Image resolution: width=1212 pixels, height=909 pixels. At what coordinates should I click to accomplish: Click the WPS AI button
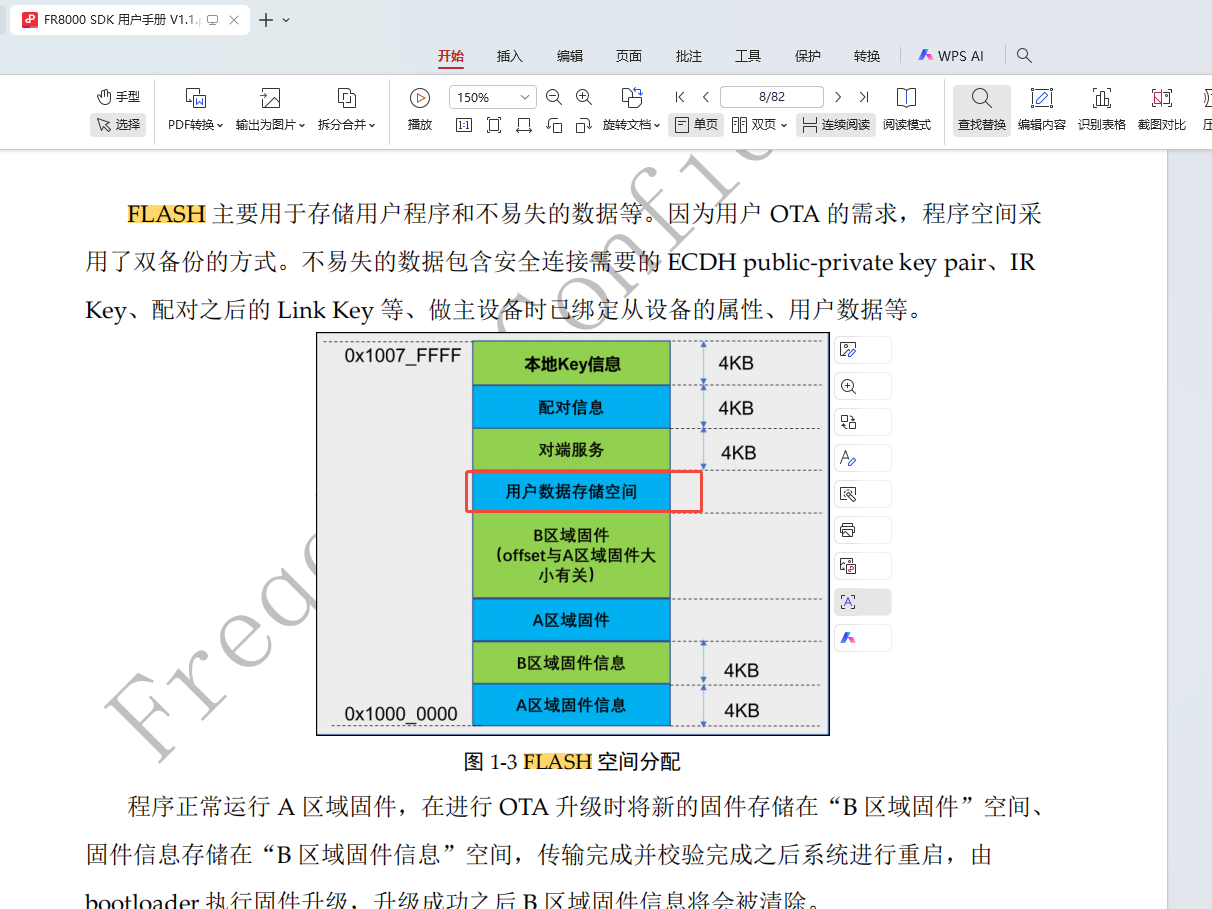[951, 56]
